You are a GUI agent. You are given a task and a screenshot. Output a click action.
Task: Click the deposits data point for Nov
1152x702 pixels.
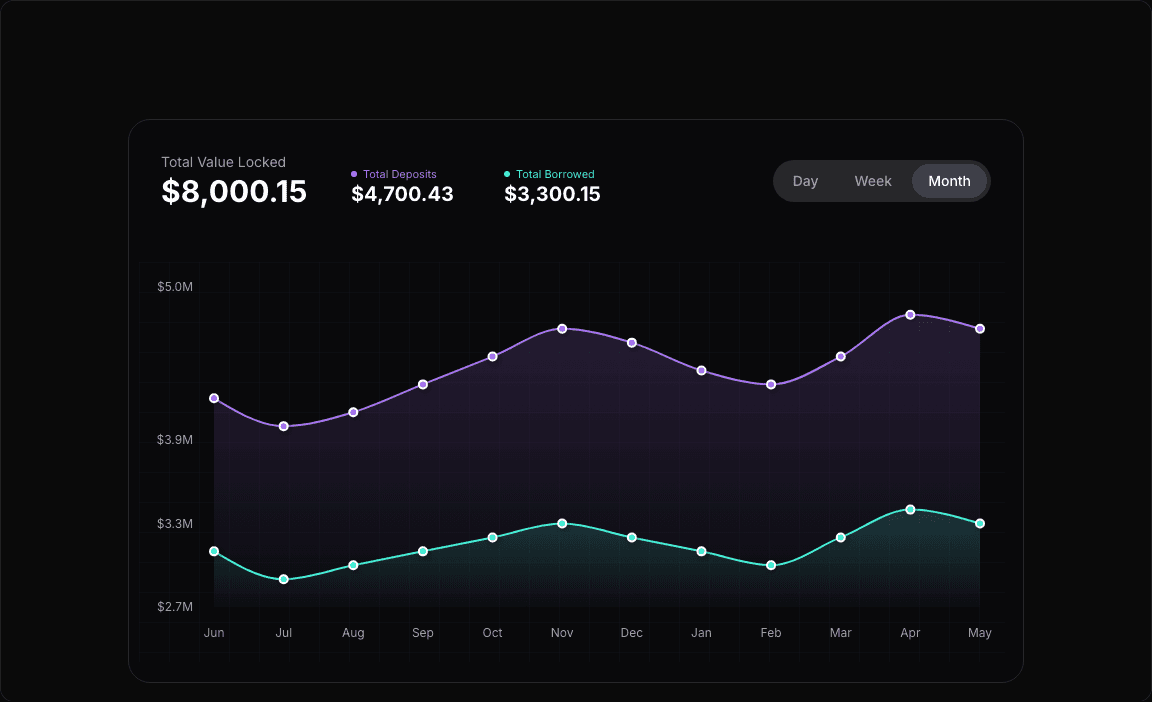pyautogui.click(x=562, y=329)
